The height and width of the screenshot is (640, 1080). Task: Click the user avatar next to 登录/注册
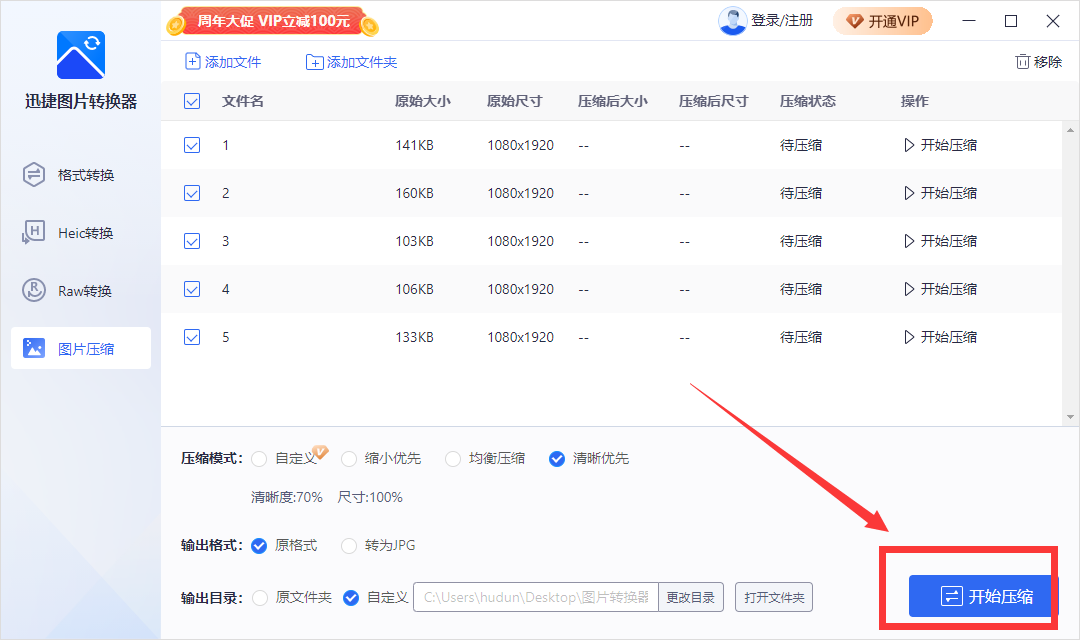tap(733, 20)
